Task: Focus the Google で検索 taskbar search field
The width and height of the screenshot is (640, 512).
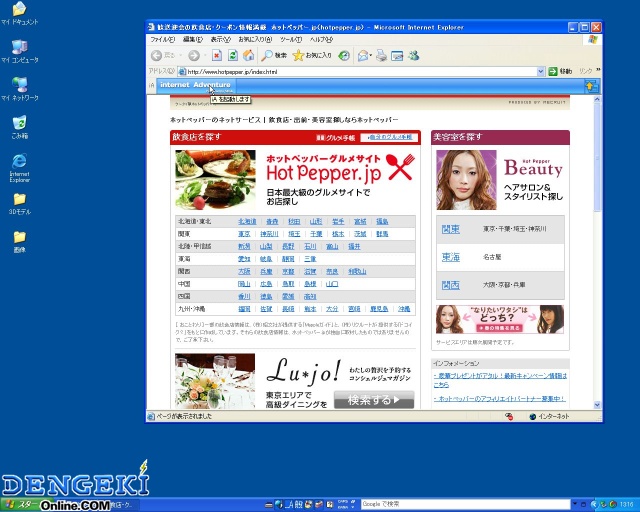Action: (466, 504)
